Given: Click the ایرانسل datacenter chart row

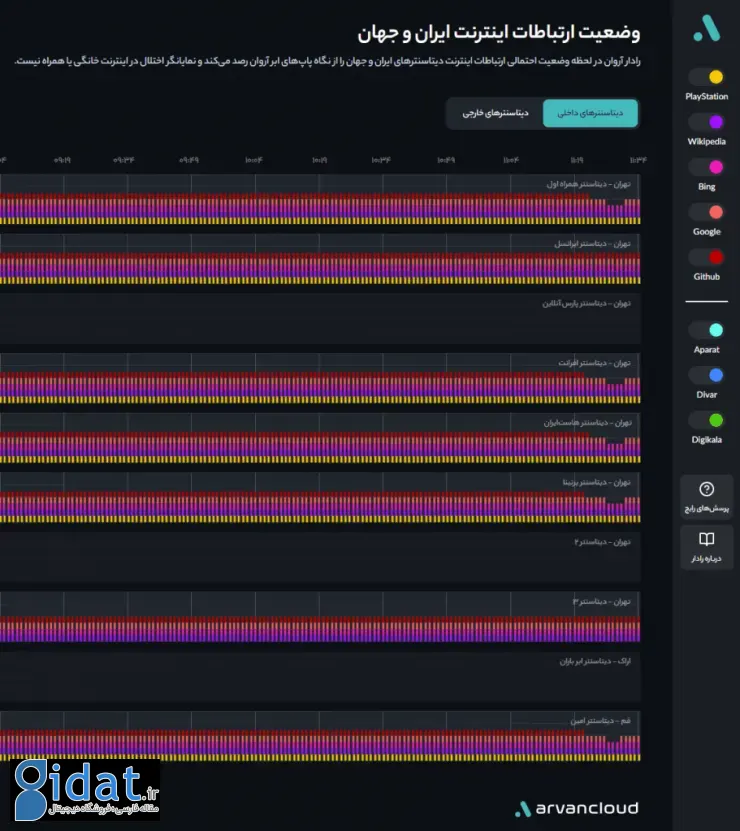Looking at the screenshot, I should pyautogui.click(x=320, y=260).
